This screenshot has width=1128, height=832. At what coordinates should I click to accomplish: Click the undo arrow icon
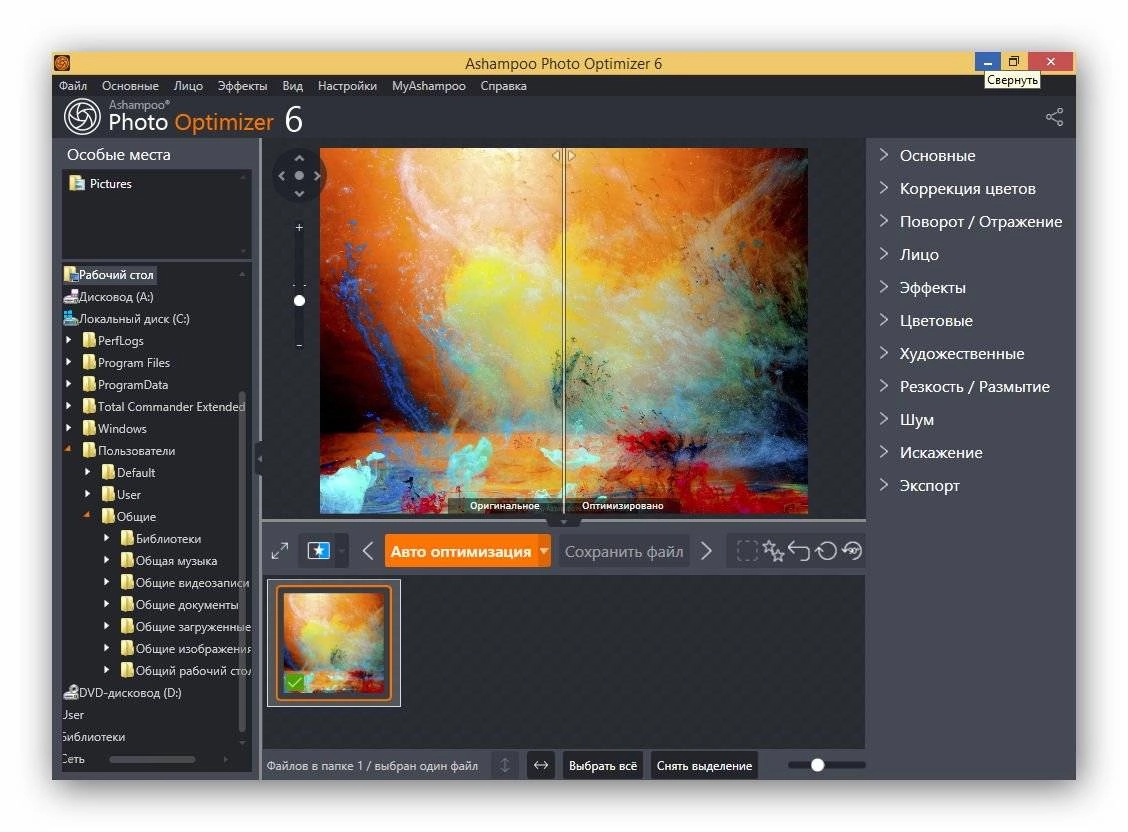tap(799, 552)
